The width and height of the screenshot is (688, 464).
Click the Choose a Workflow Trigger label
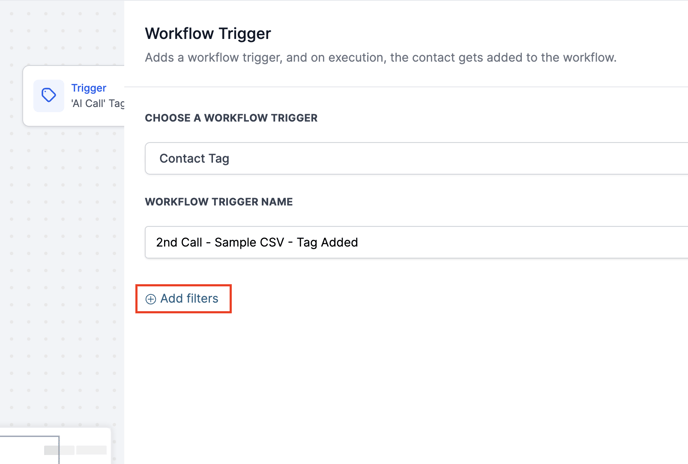click(231, 118)
